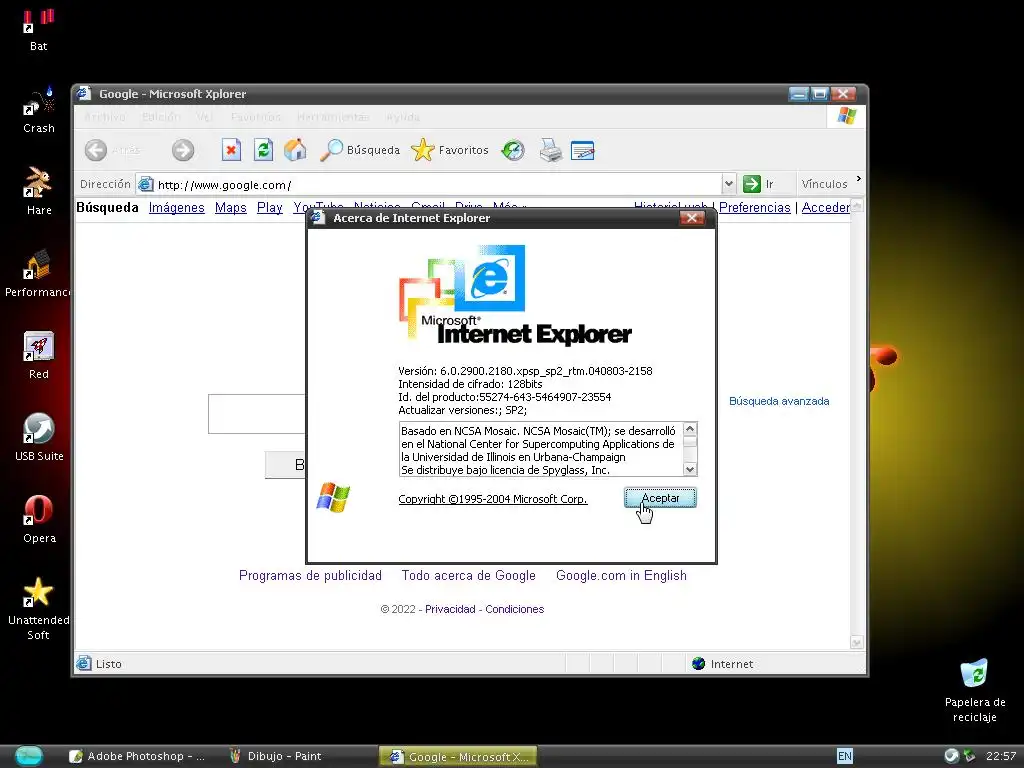Screen dimensions: 1024x768
Task: Switch to the Google.com in English link
Action: pos(621,575)
